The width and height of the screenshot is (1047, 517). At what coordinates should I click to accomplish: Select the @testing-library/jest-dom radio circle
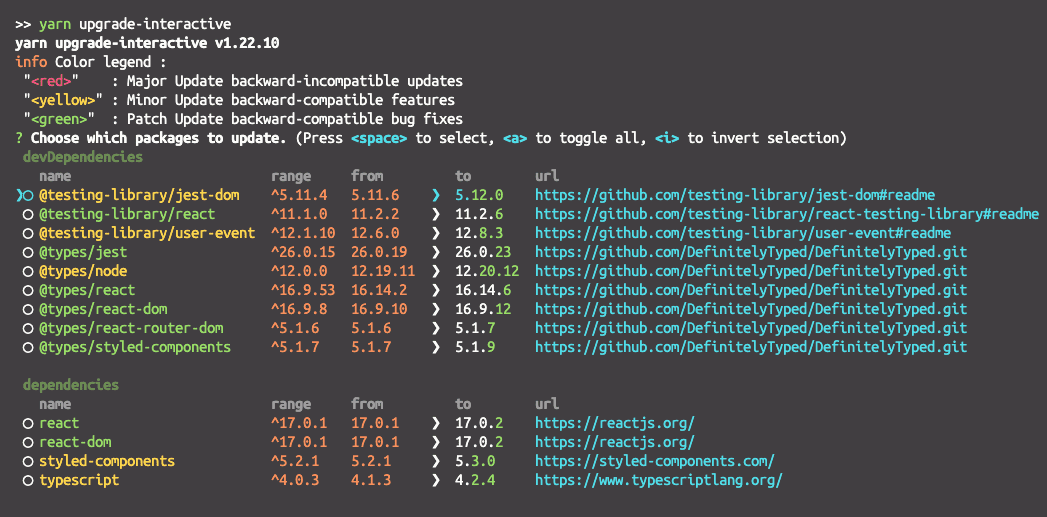point(28,195)
